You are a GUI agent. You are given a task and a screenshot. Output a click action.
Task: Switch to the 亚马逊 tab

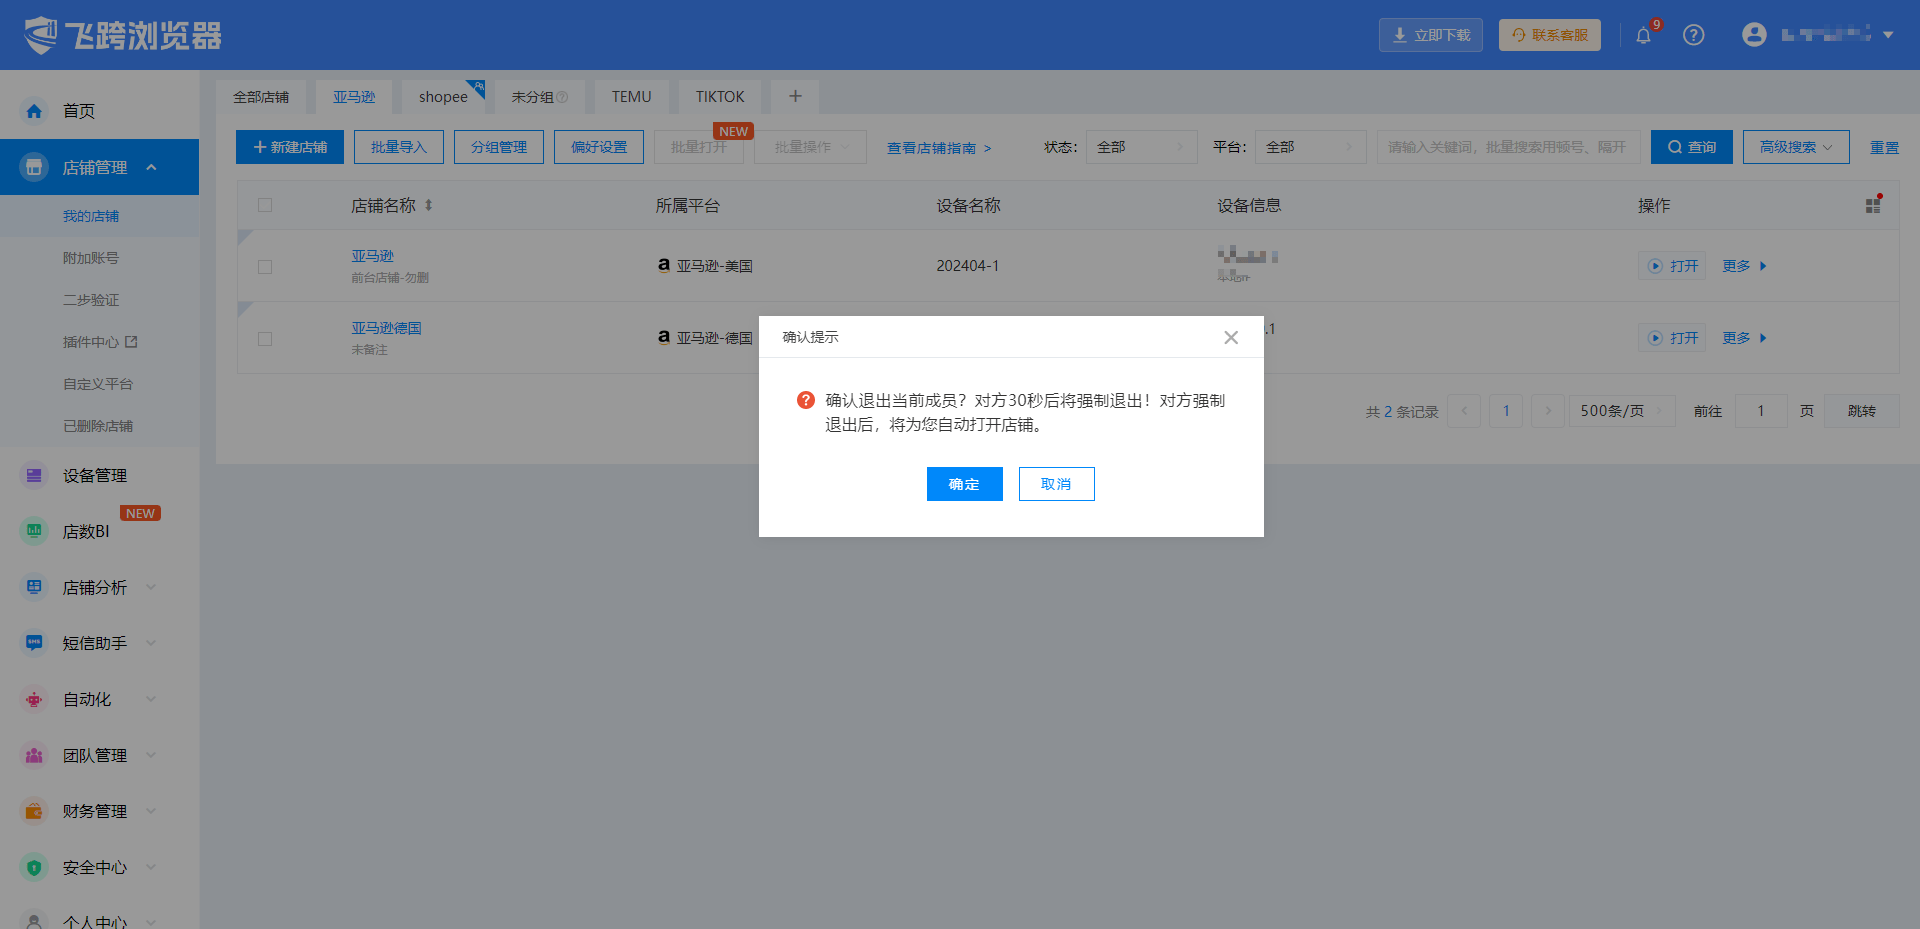(354, 97)
